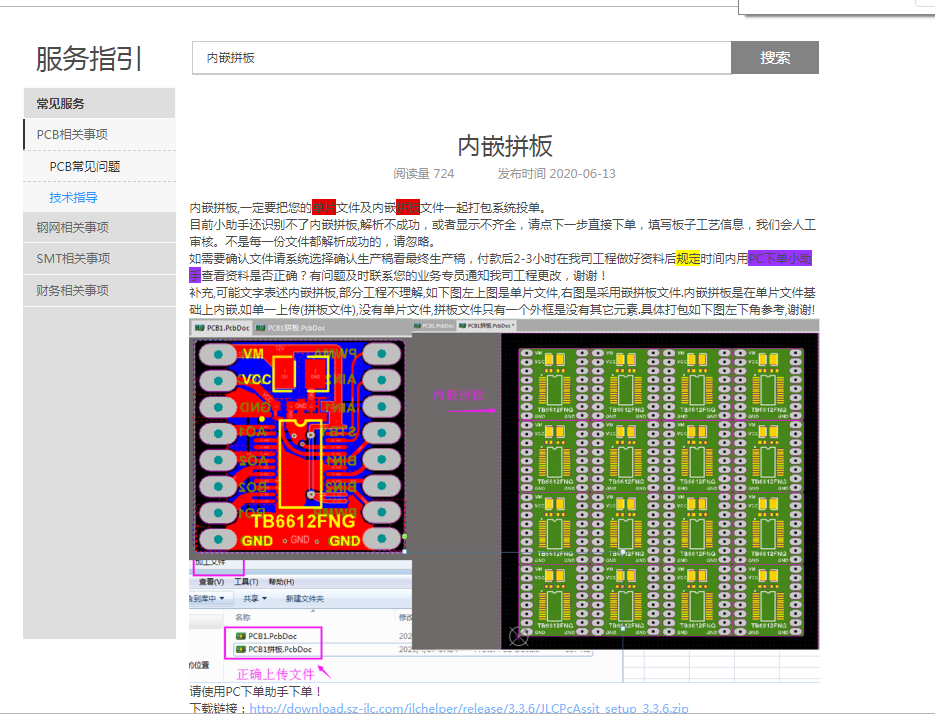Open the JLCPcAssit download link
The height and width of the screenshot is (718, 935).
coord(468,709)
